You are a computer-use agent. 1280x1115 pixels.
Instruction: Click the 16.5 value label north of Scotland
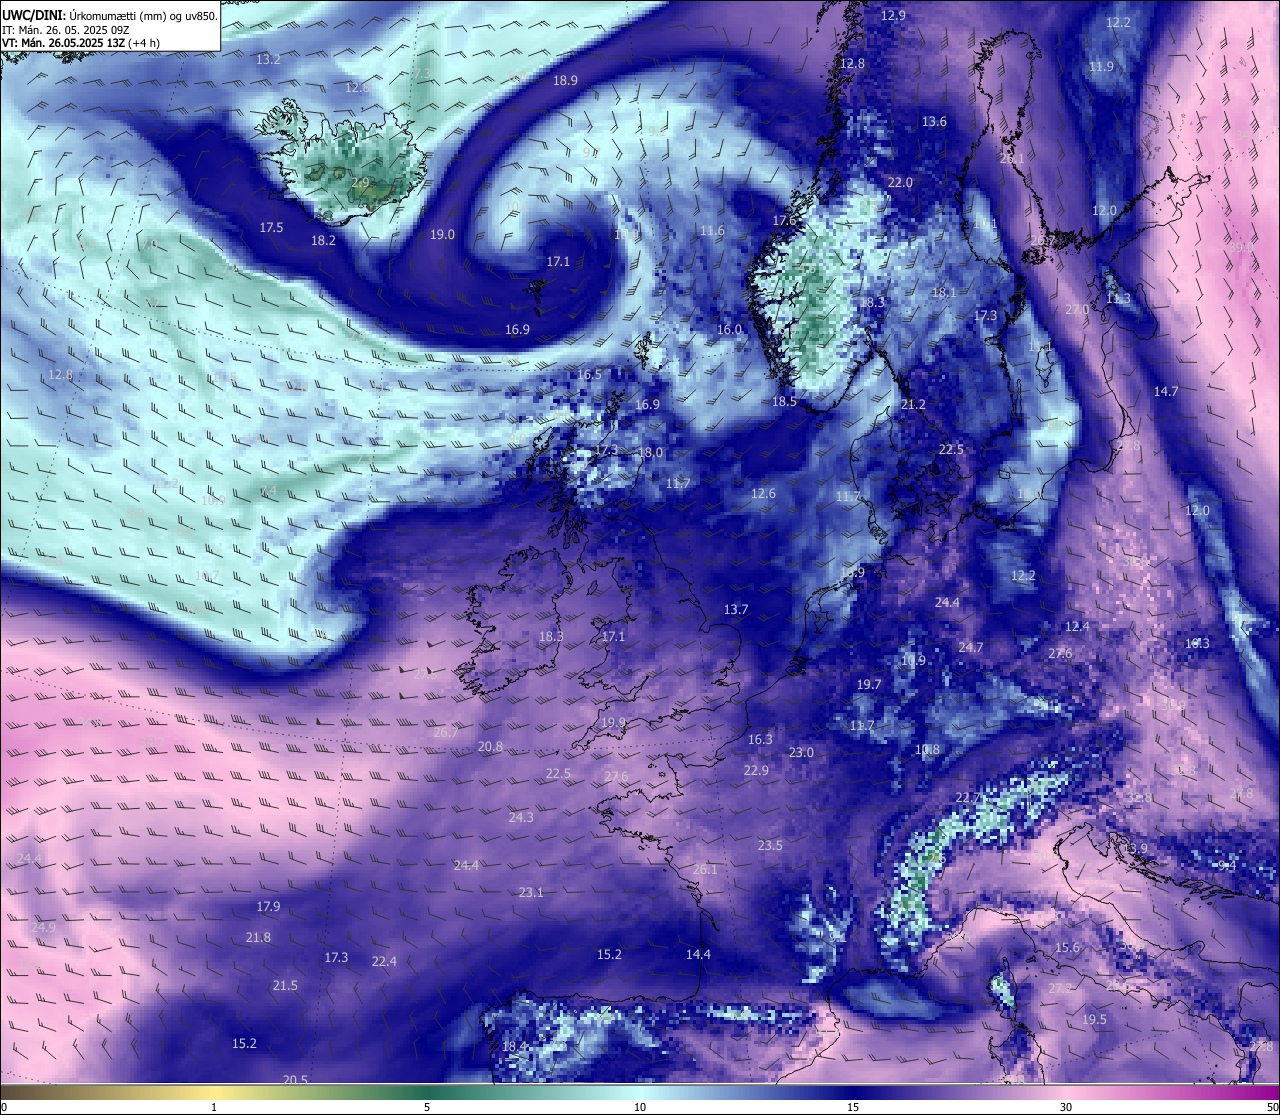(x=590, y=375)
